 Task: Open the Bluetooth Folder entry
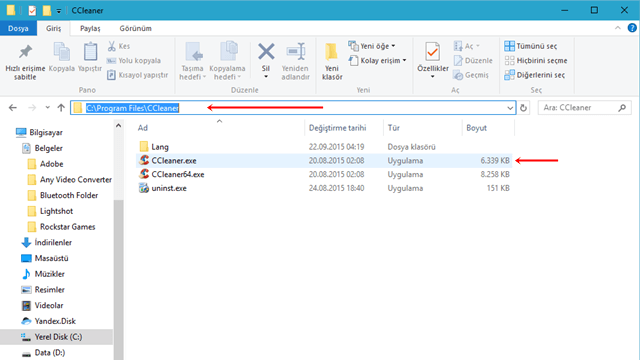click(69, 195)
